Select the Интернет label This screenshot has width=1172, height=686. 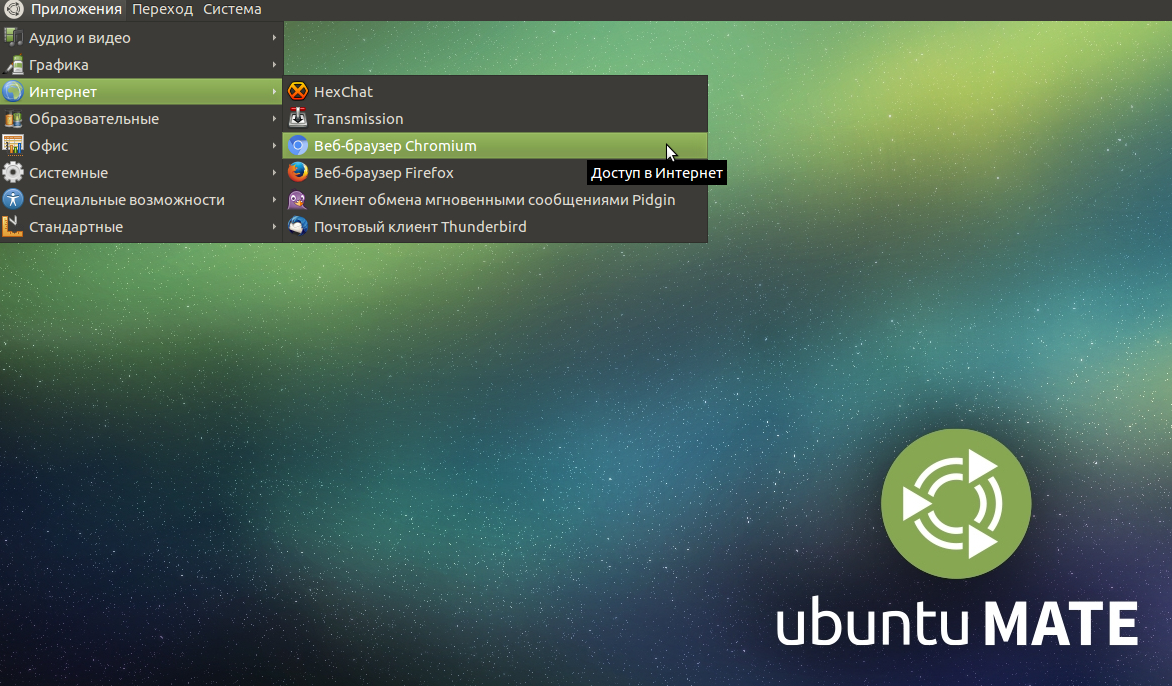(63, 92)
